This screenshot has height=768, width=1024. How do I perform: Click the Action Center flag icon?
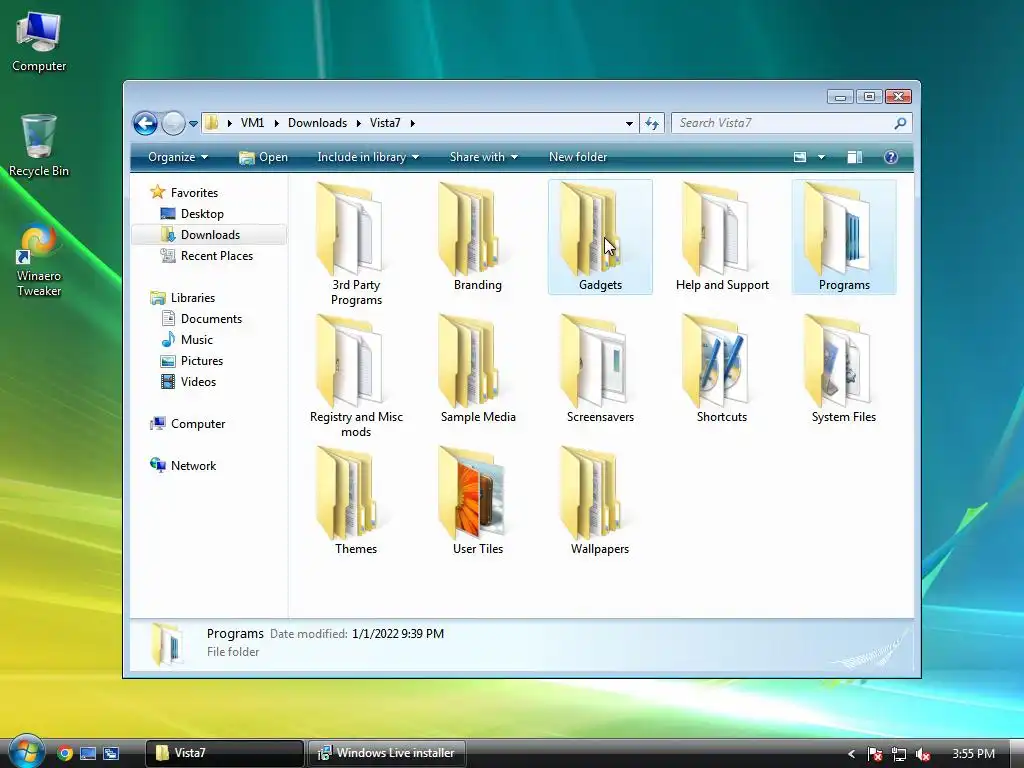pos(874,754)
